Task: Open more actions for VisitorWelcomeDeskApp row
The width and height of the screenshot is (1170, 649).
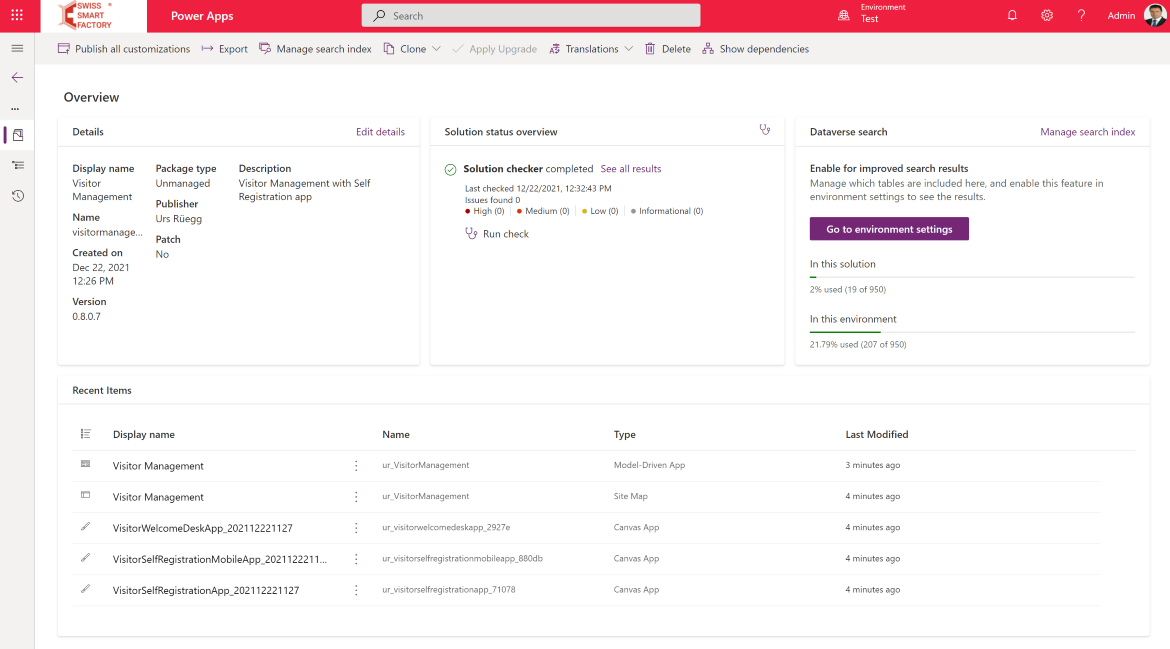Action: 356,528
